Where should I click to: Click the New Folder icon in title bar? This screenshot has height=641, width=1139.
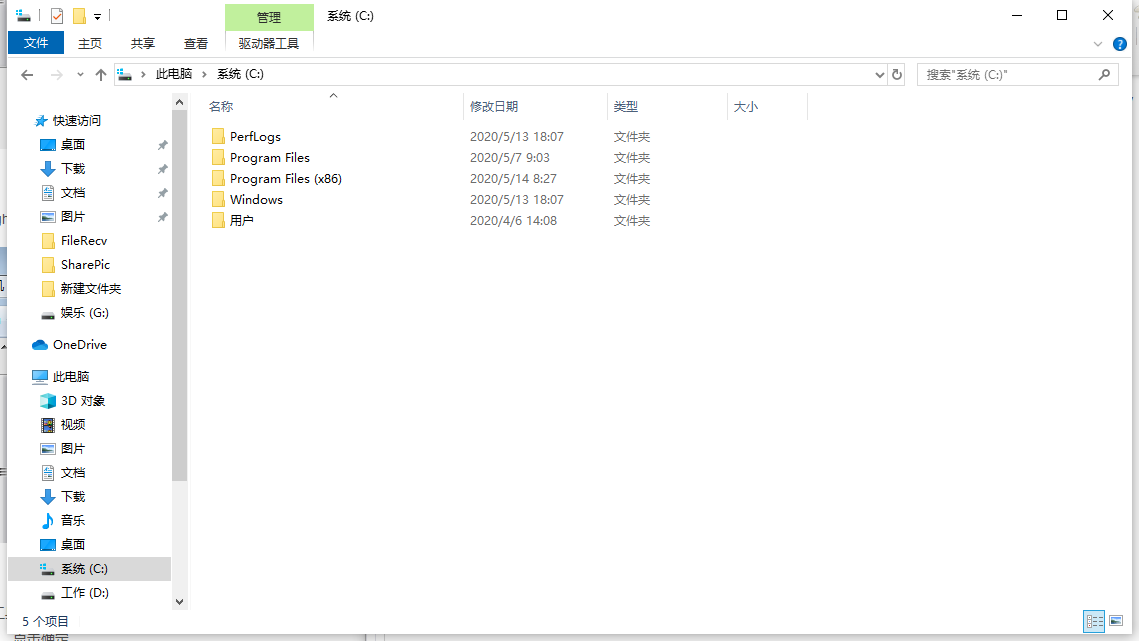pyautogui.click(x=79, y=16)
